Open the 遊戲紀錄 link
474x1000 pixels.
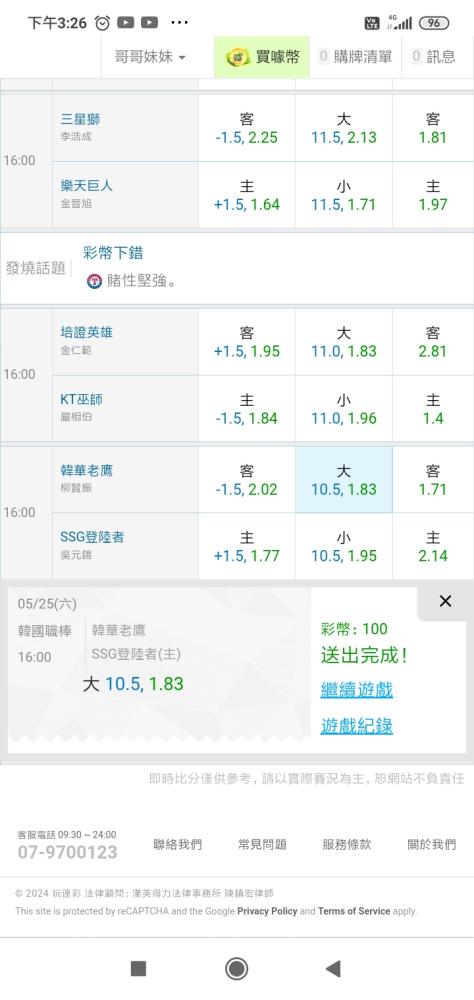tap(357, 726)
